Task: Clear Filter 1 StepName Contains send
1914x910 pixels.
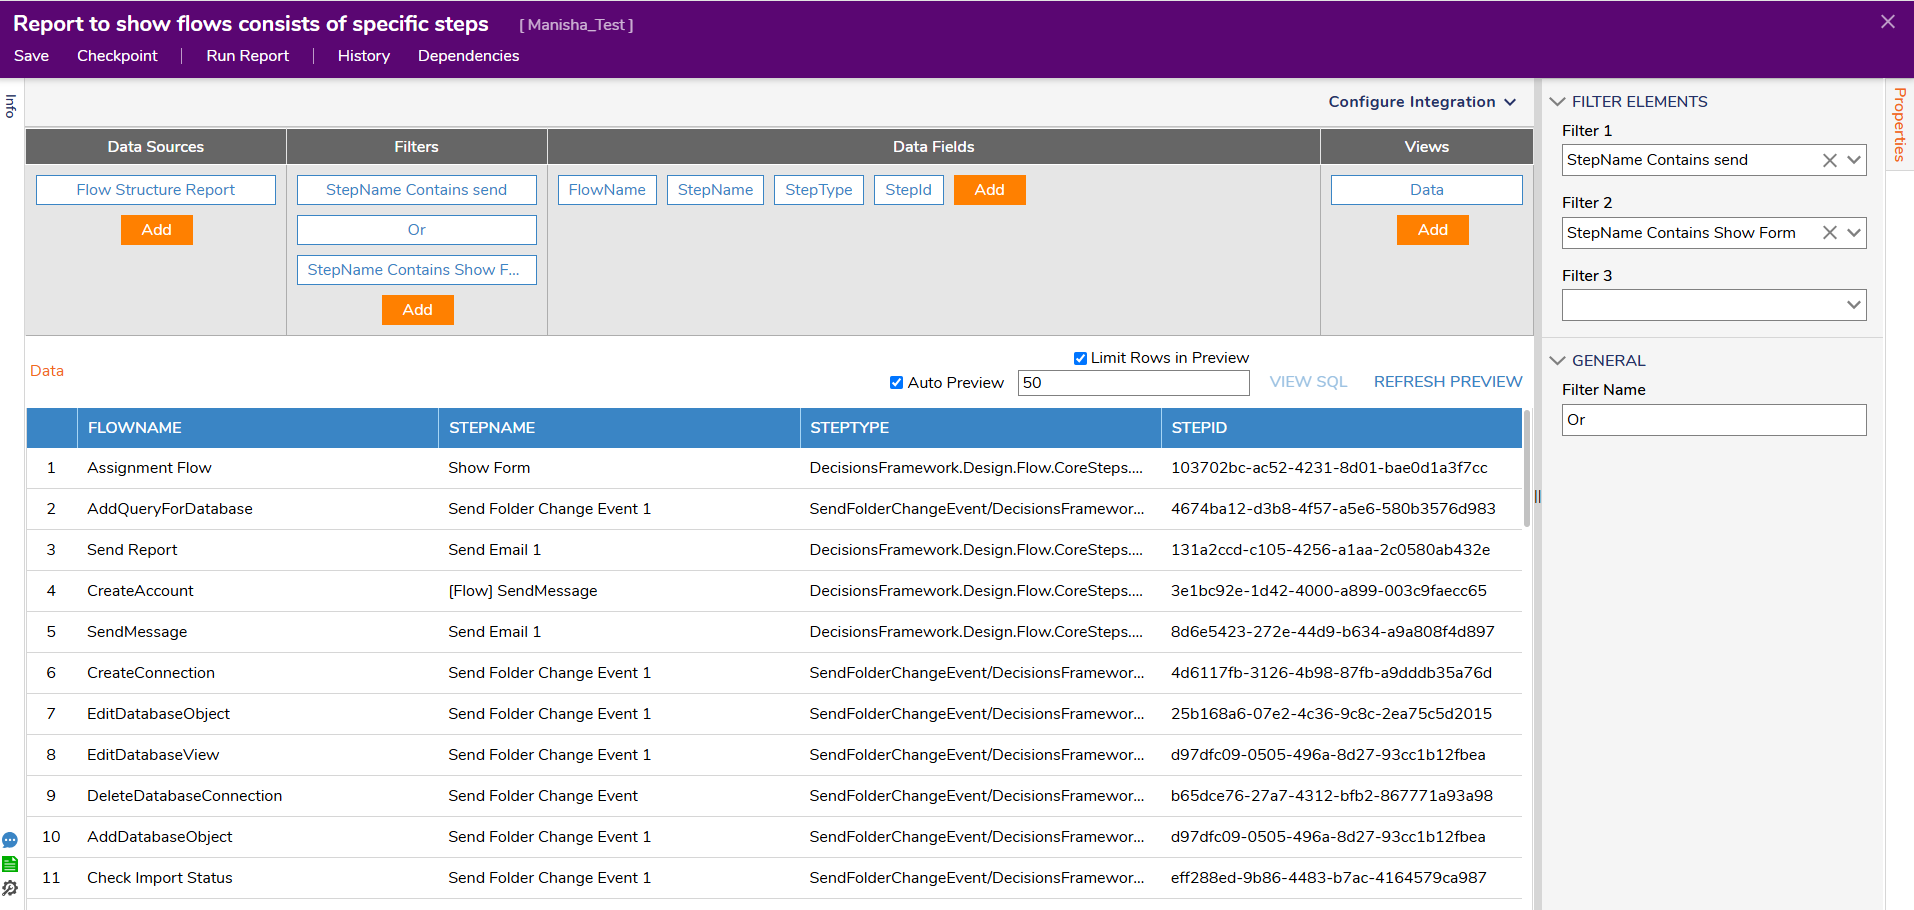Action: click(x=1829, y=160)
